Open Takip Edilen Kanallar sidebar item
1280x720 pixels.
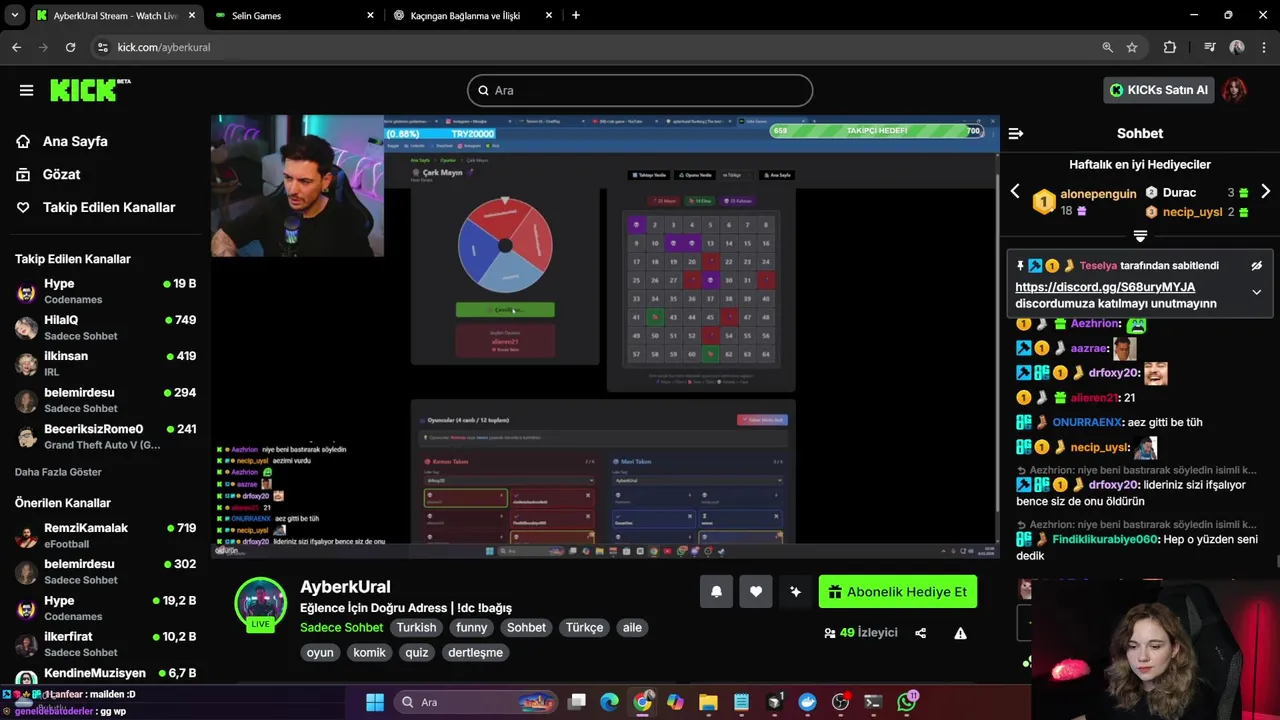click(109, 207)
